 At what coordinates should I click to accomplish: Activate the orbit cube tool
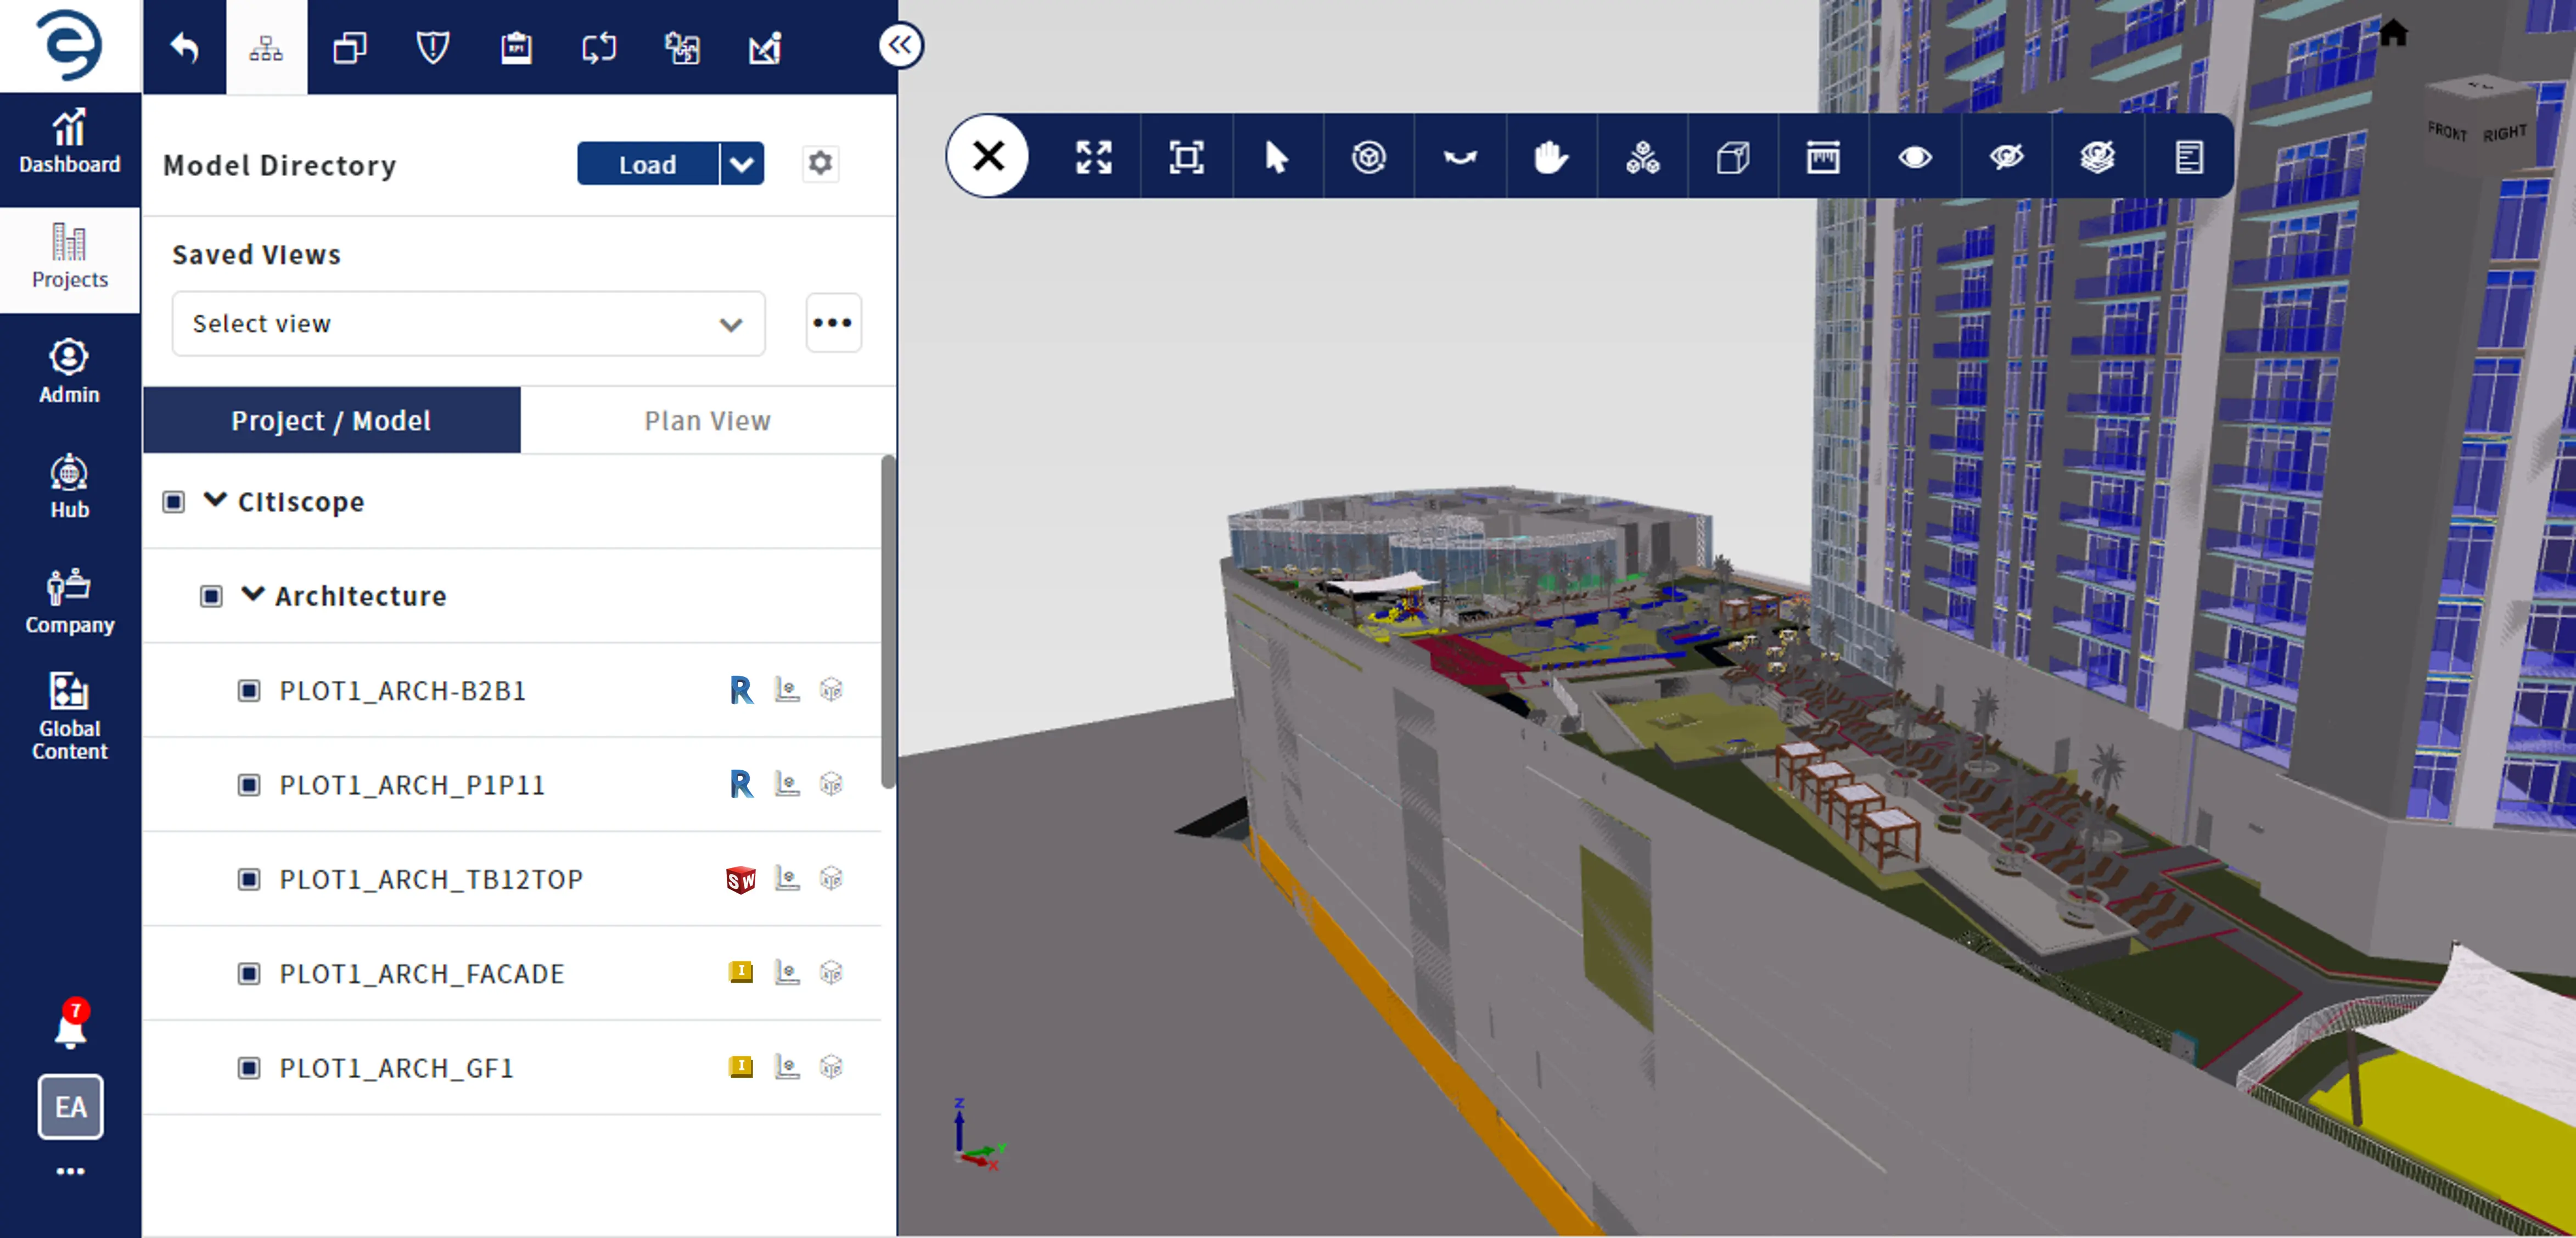[1369, 157]
